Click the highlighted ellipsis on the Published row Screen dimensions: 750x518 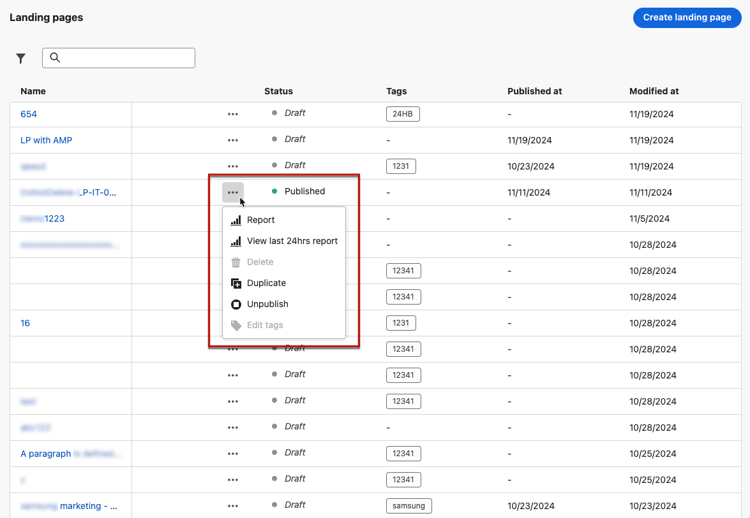tap(233, 192)
